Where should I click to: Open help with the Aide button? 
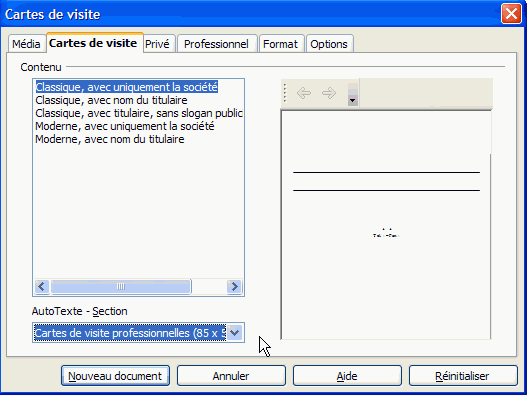click(x=347, y=376)
